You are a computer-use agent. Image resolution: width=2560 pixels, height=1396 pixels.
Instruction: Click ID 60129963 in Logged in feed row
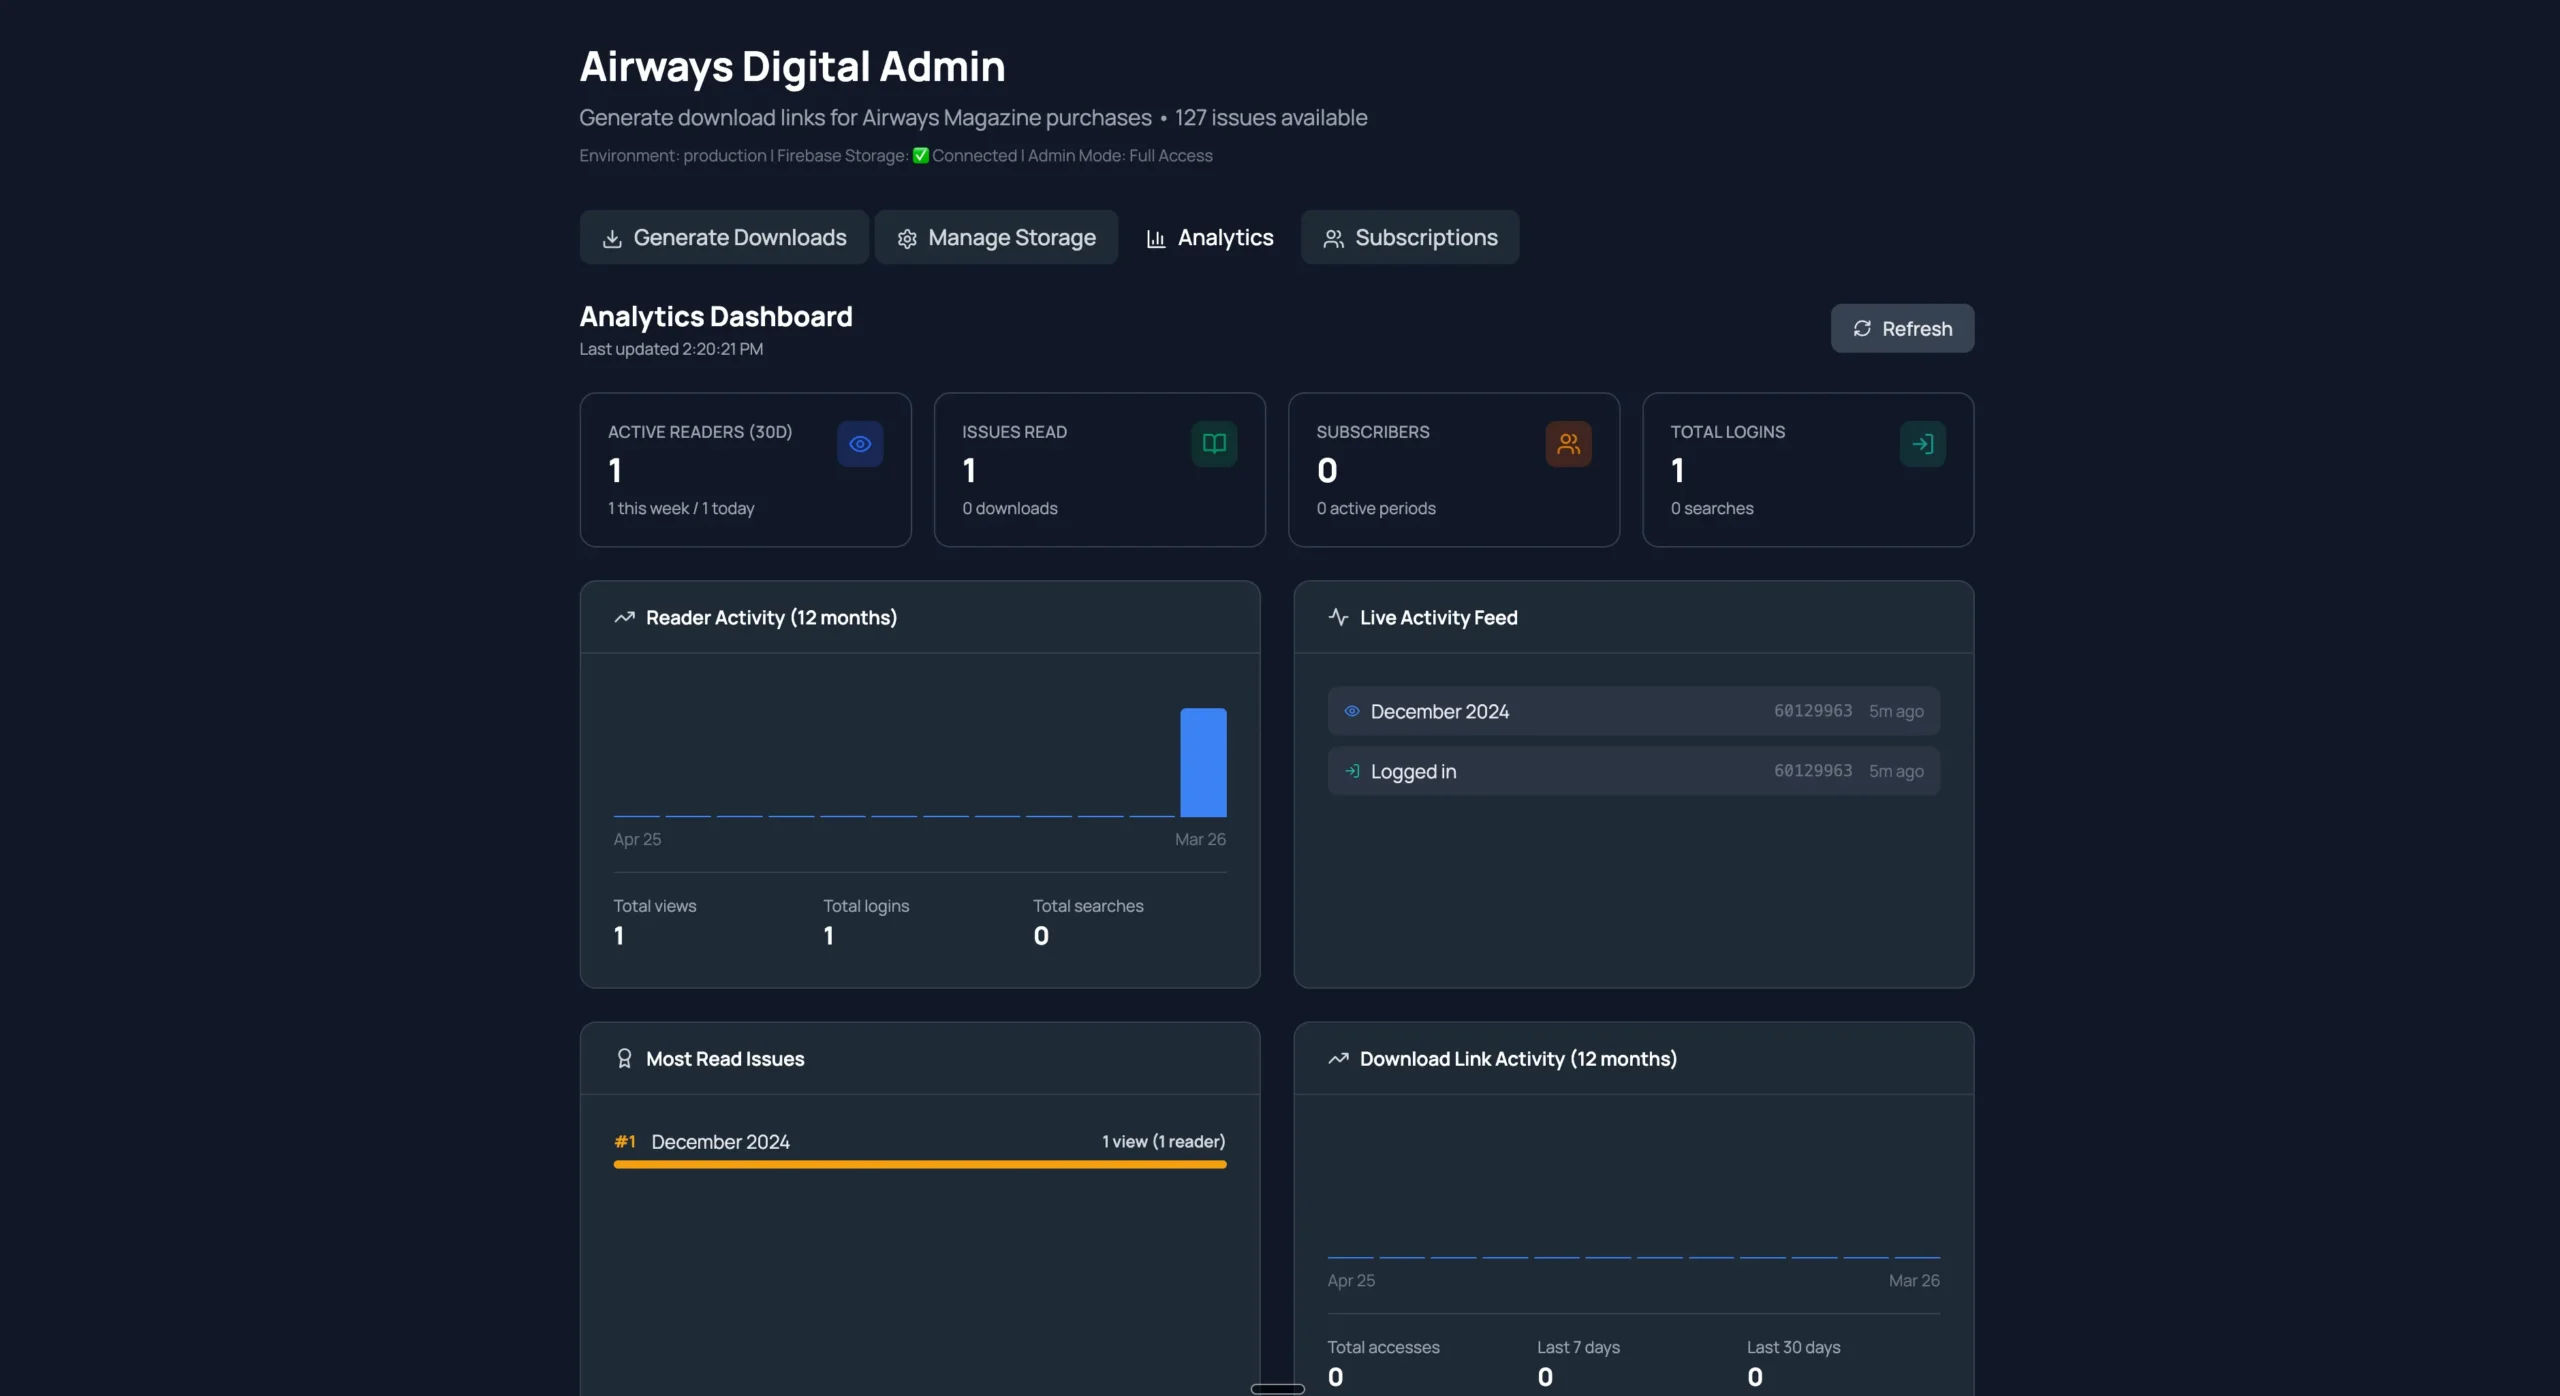tap(1813, 771)
